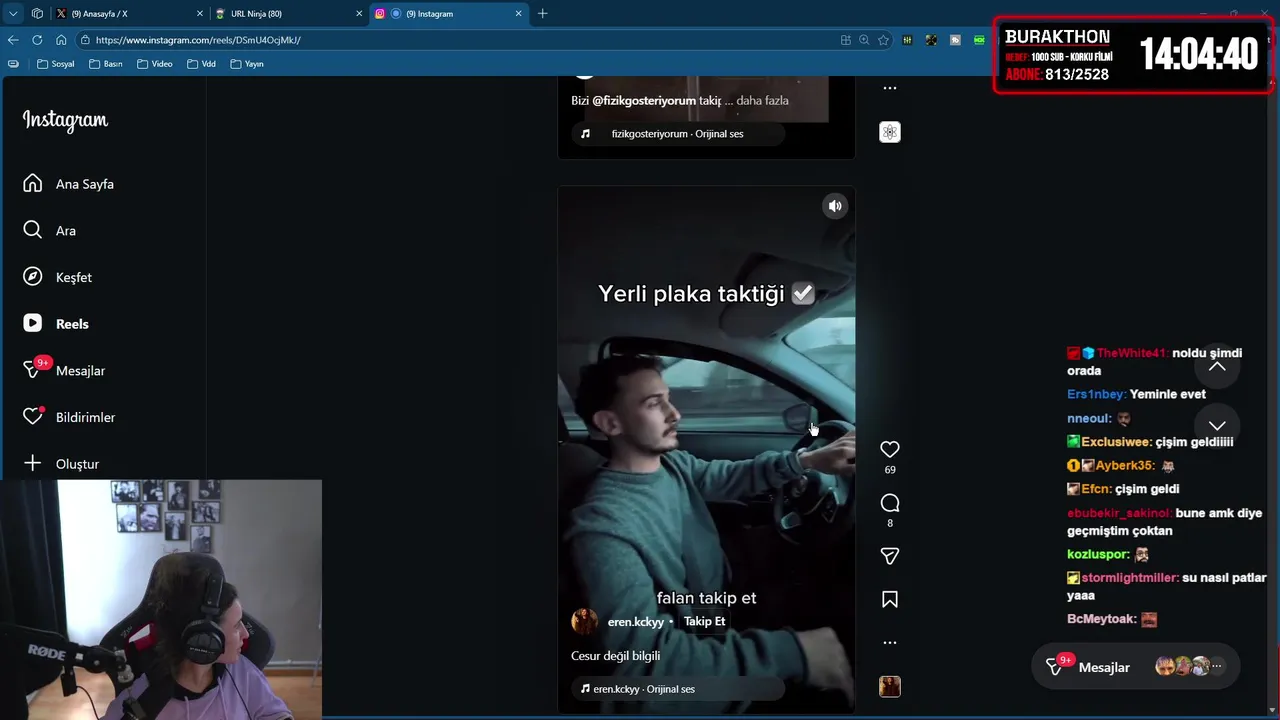Open the Sosyal bookmarks folder
This screenshot has width=1280, height=720.
coord(55,64)
